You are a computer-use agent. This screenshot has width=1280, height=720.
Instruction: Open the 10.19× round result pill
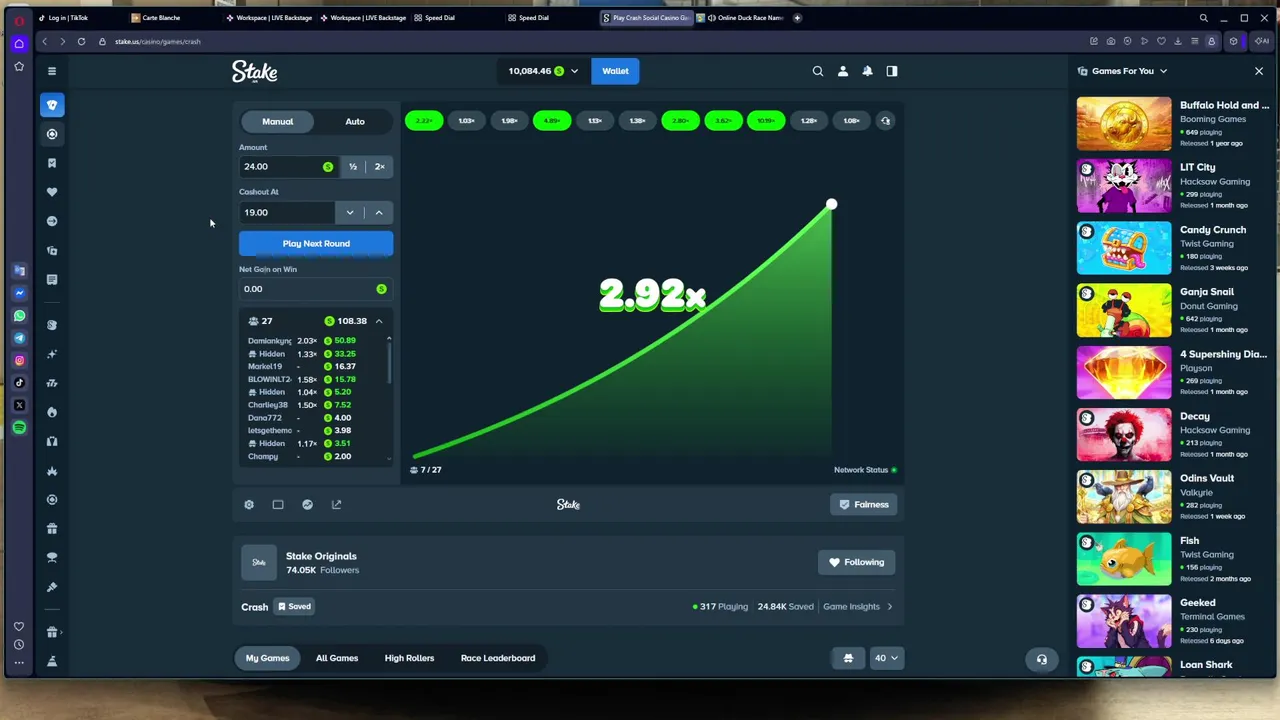[x=766, y=121]
